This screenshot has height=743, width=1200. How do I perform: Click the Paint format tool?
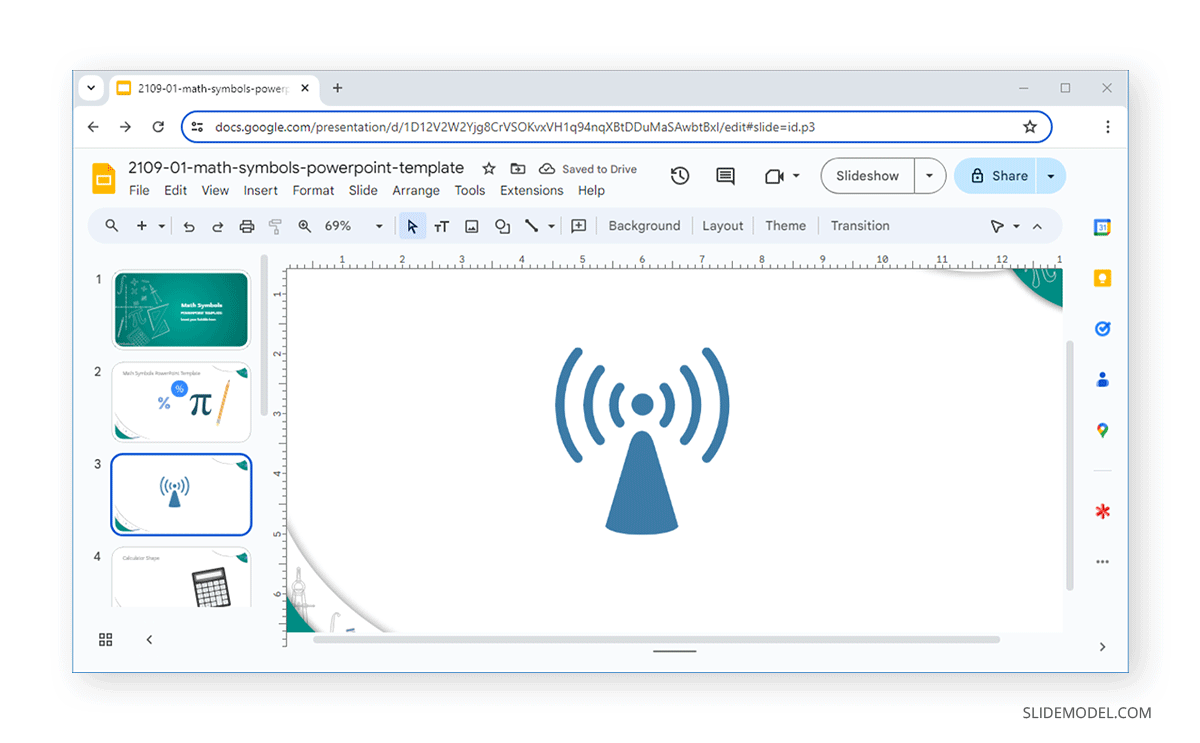(275, 226)
